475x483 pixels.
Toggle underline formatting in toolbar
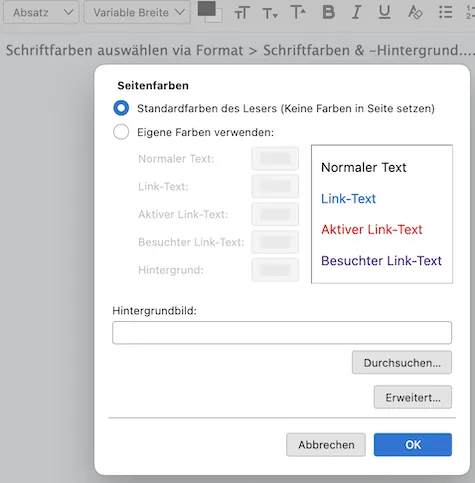pyautogui.click(x=384, y=12)
